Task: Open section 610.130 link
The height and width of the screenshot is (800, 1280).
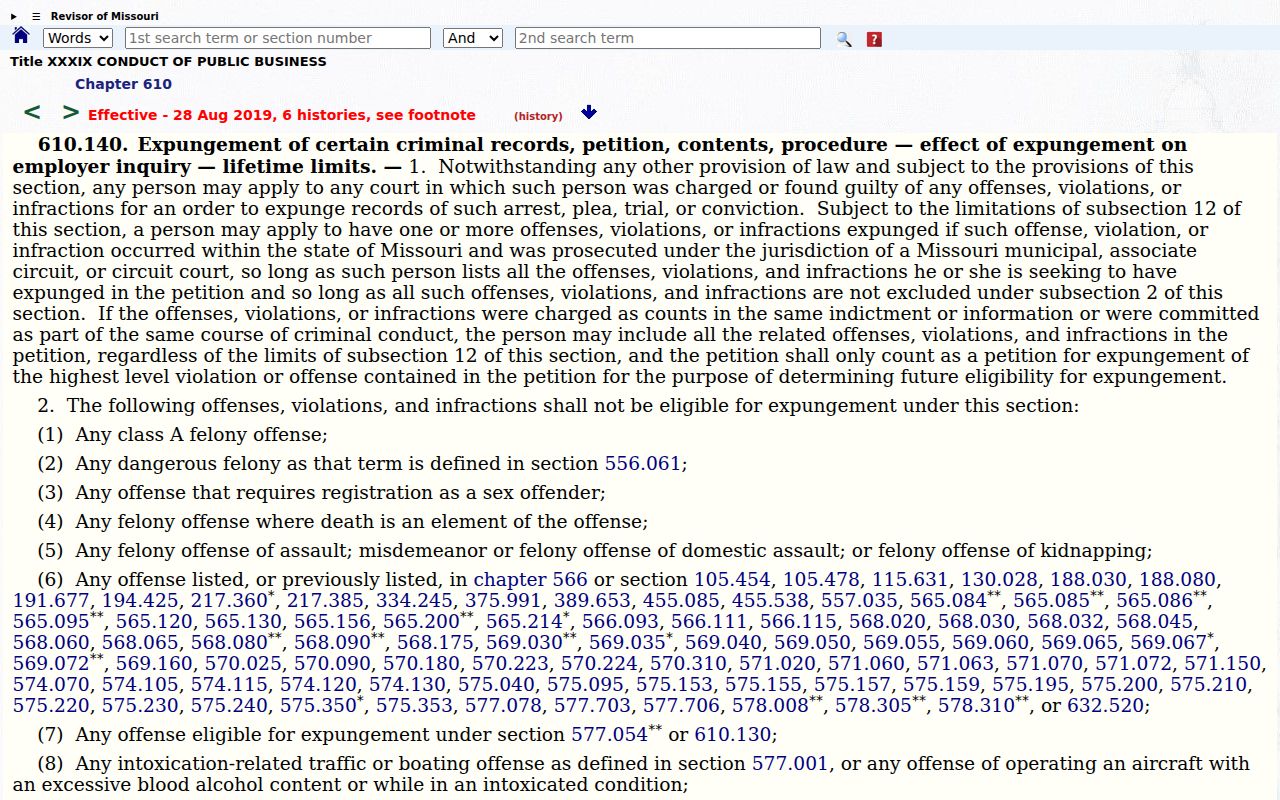Action: (733, 735)
